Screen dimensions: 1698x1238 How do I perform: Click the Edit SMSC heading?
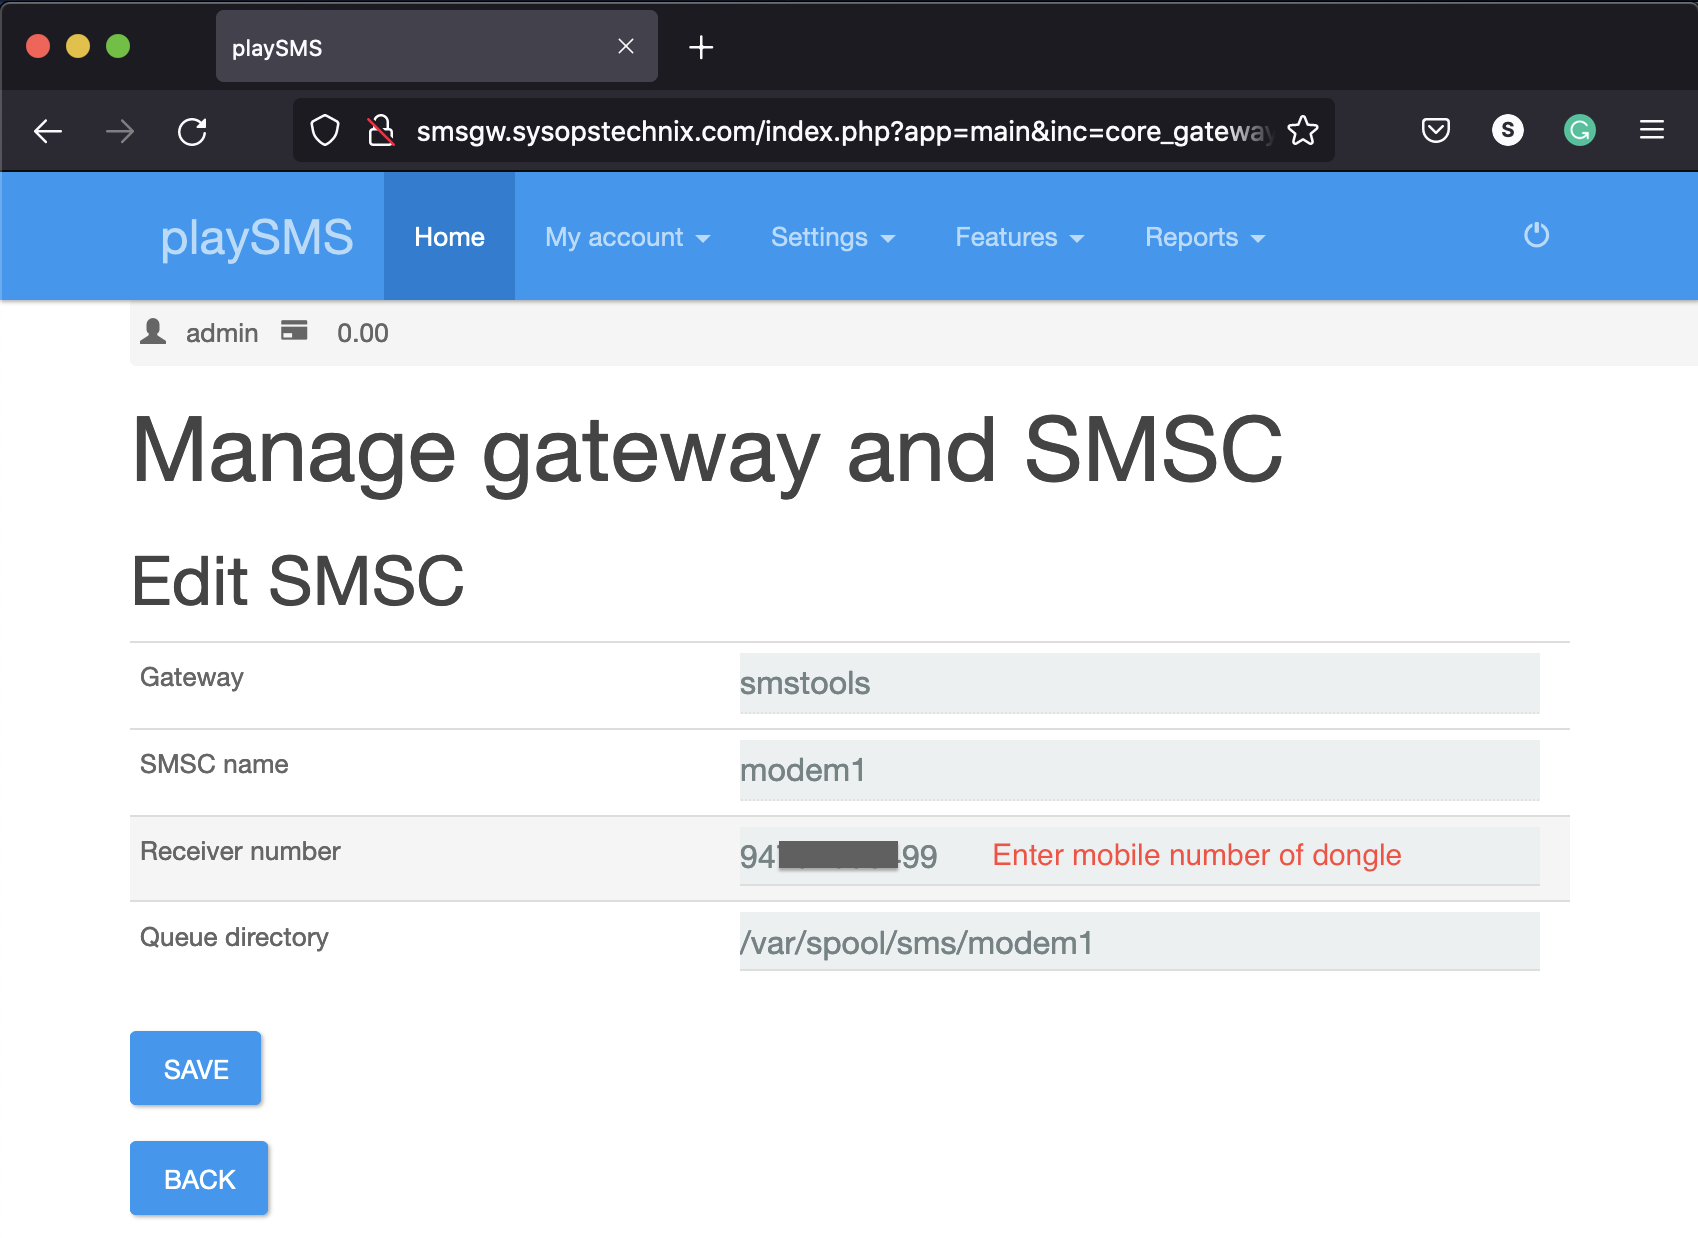[x=298, y=581]
